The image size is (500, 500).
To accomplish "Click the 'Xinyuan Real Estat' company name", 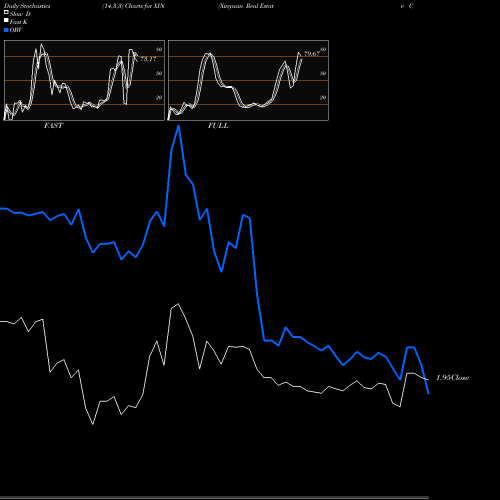I will pos(246,6).
